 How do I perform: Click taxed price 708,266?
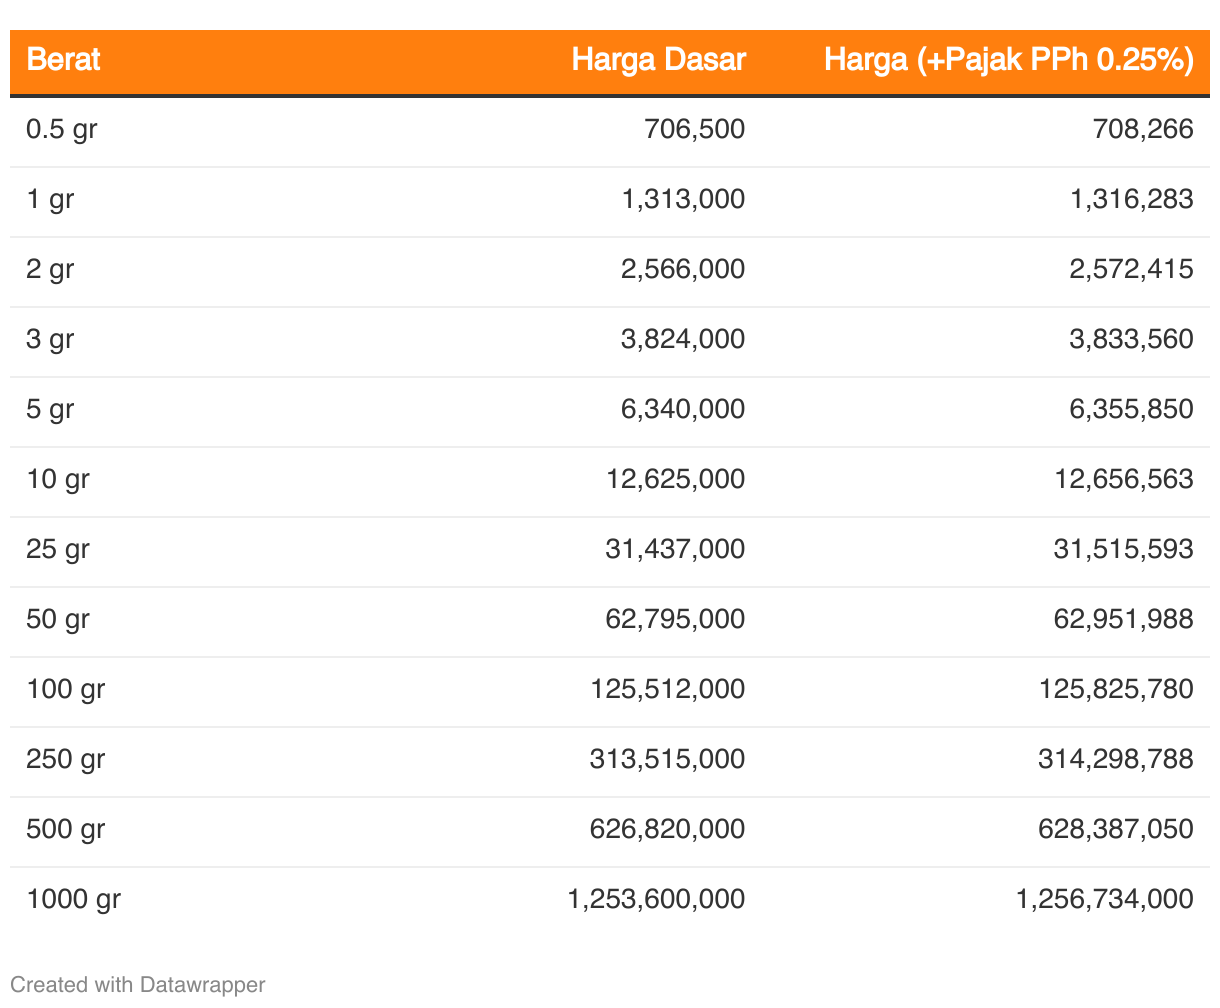[x=1143, y=129]
